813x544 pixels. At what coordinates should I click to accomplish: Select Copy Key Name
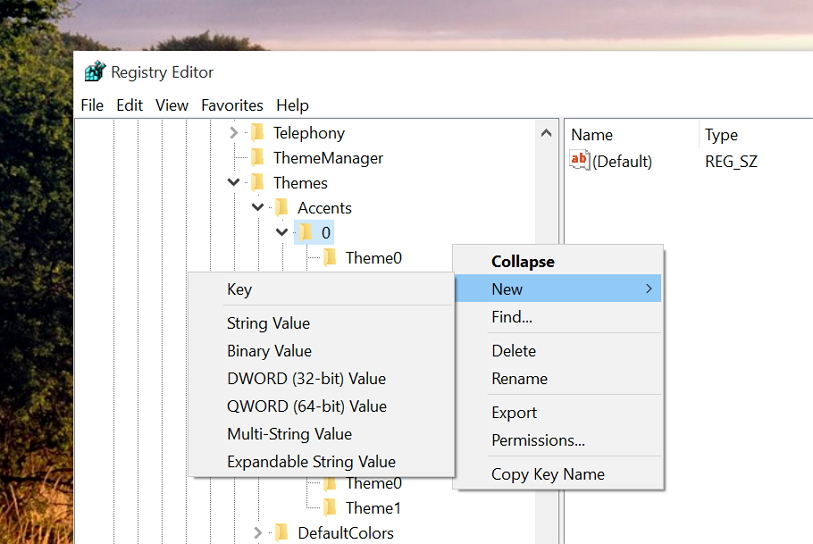click(558, 474)
